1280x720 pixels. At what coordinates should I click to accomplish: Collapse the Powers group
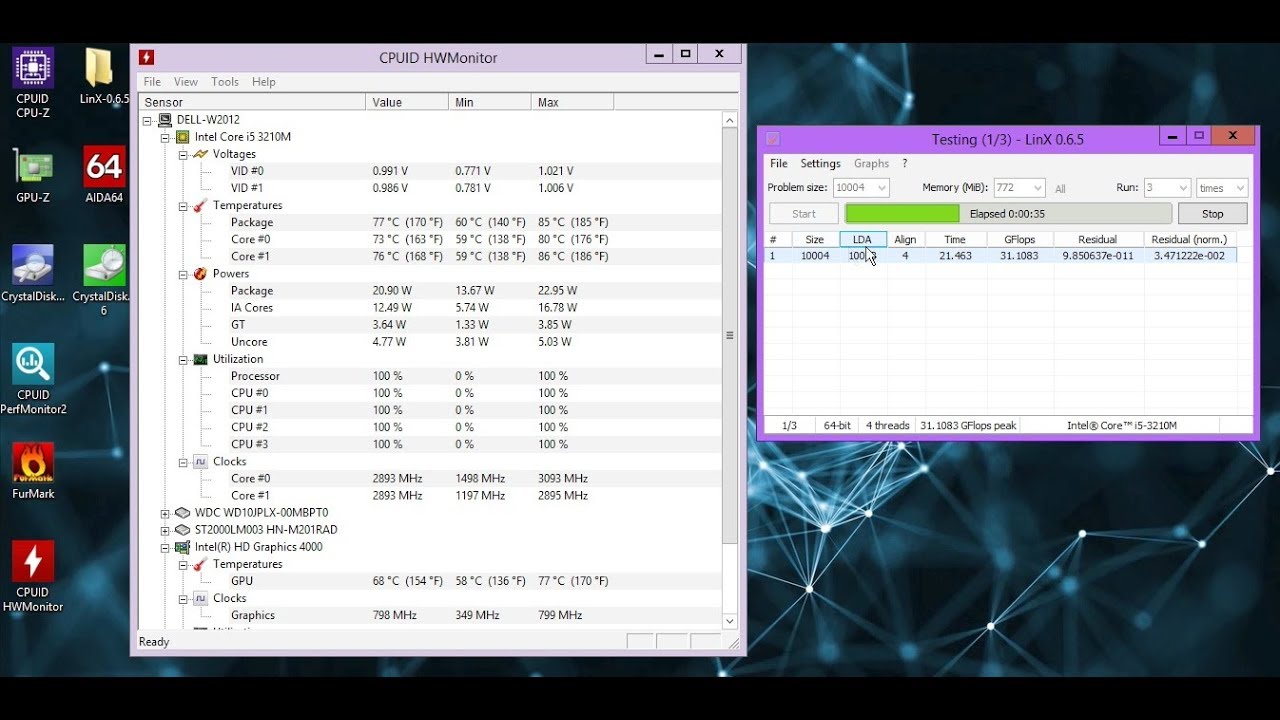tap(183, 274)
